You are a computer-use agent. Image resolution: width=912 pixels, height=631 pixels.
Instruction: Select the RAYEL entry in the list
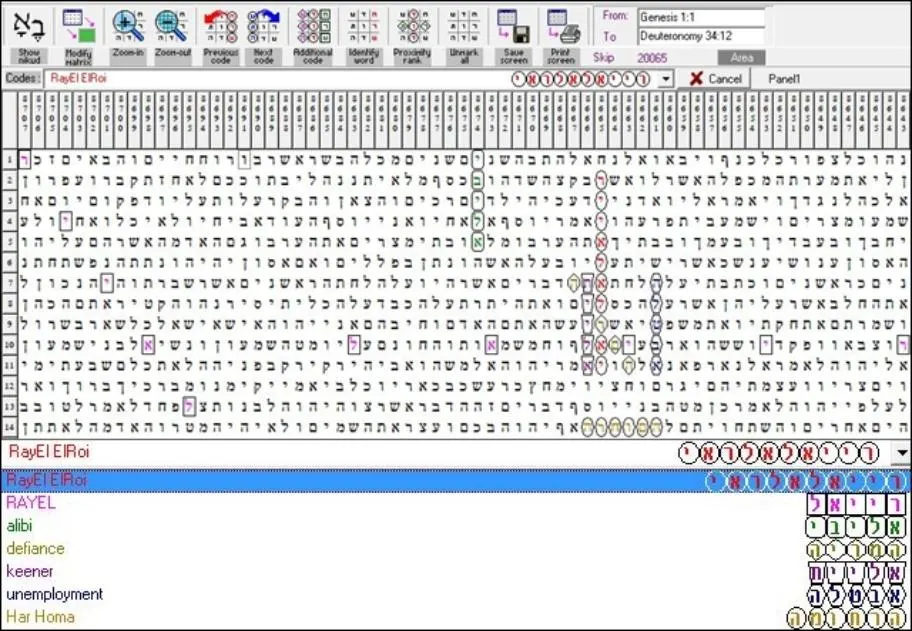[x=455, y=503]
